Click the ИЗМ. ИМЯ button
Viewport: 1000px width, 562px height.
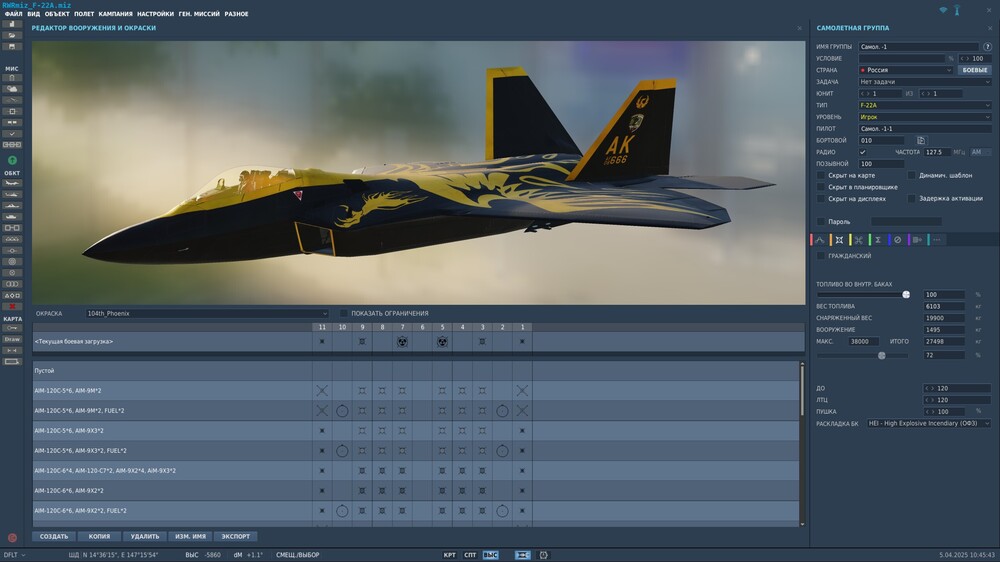[190, 536]
